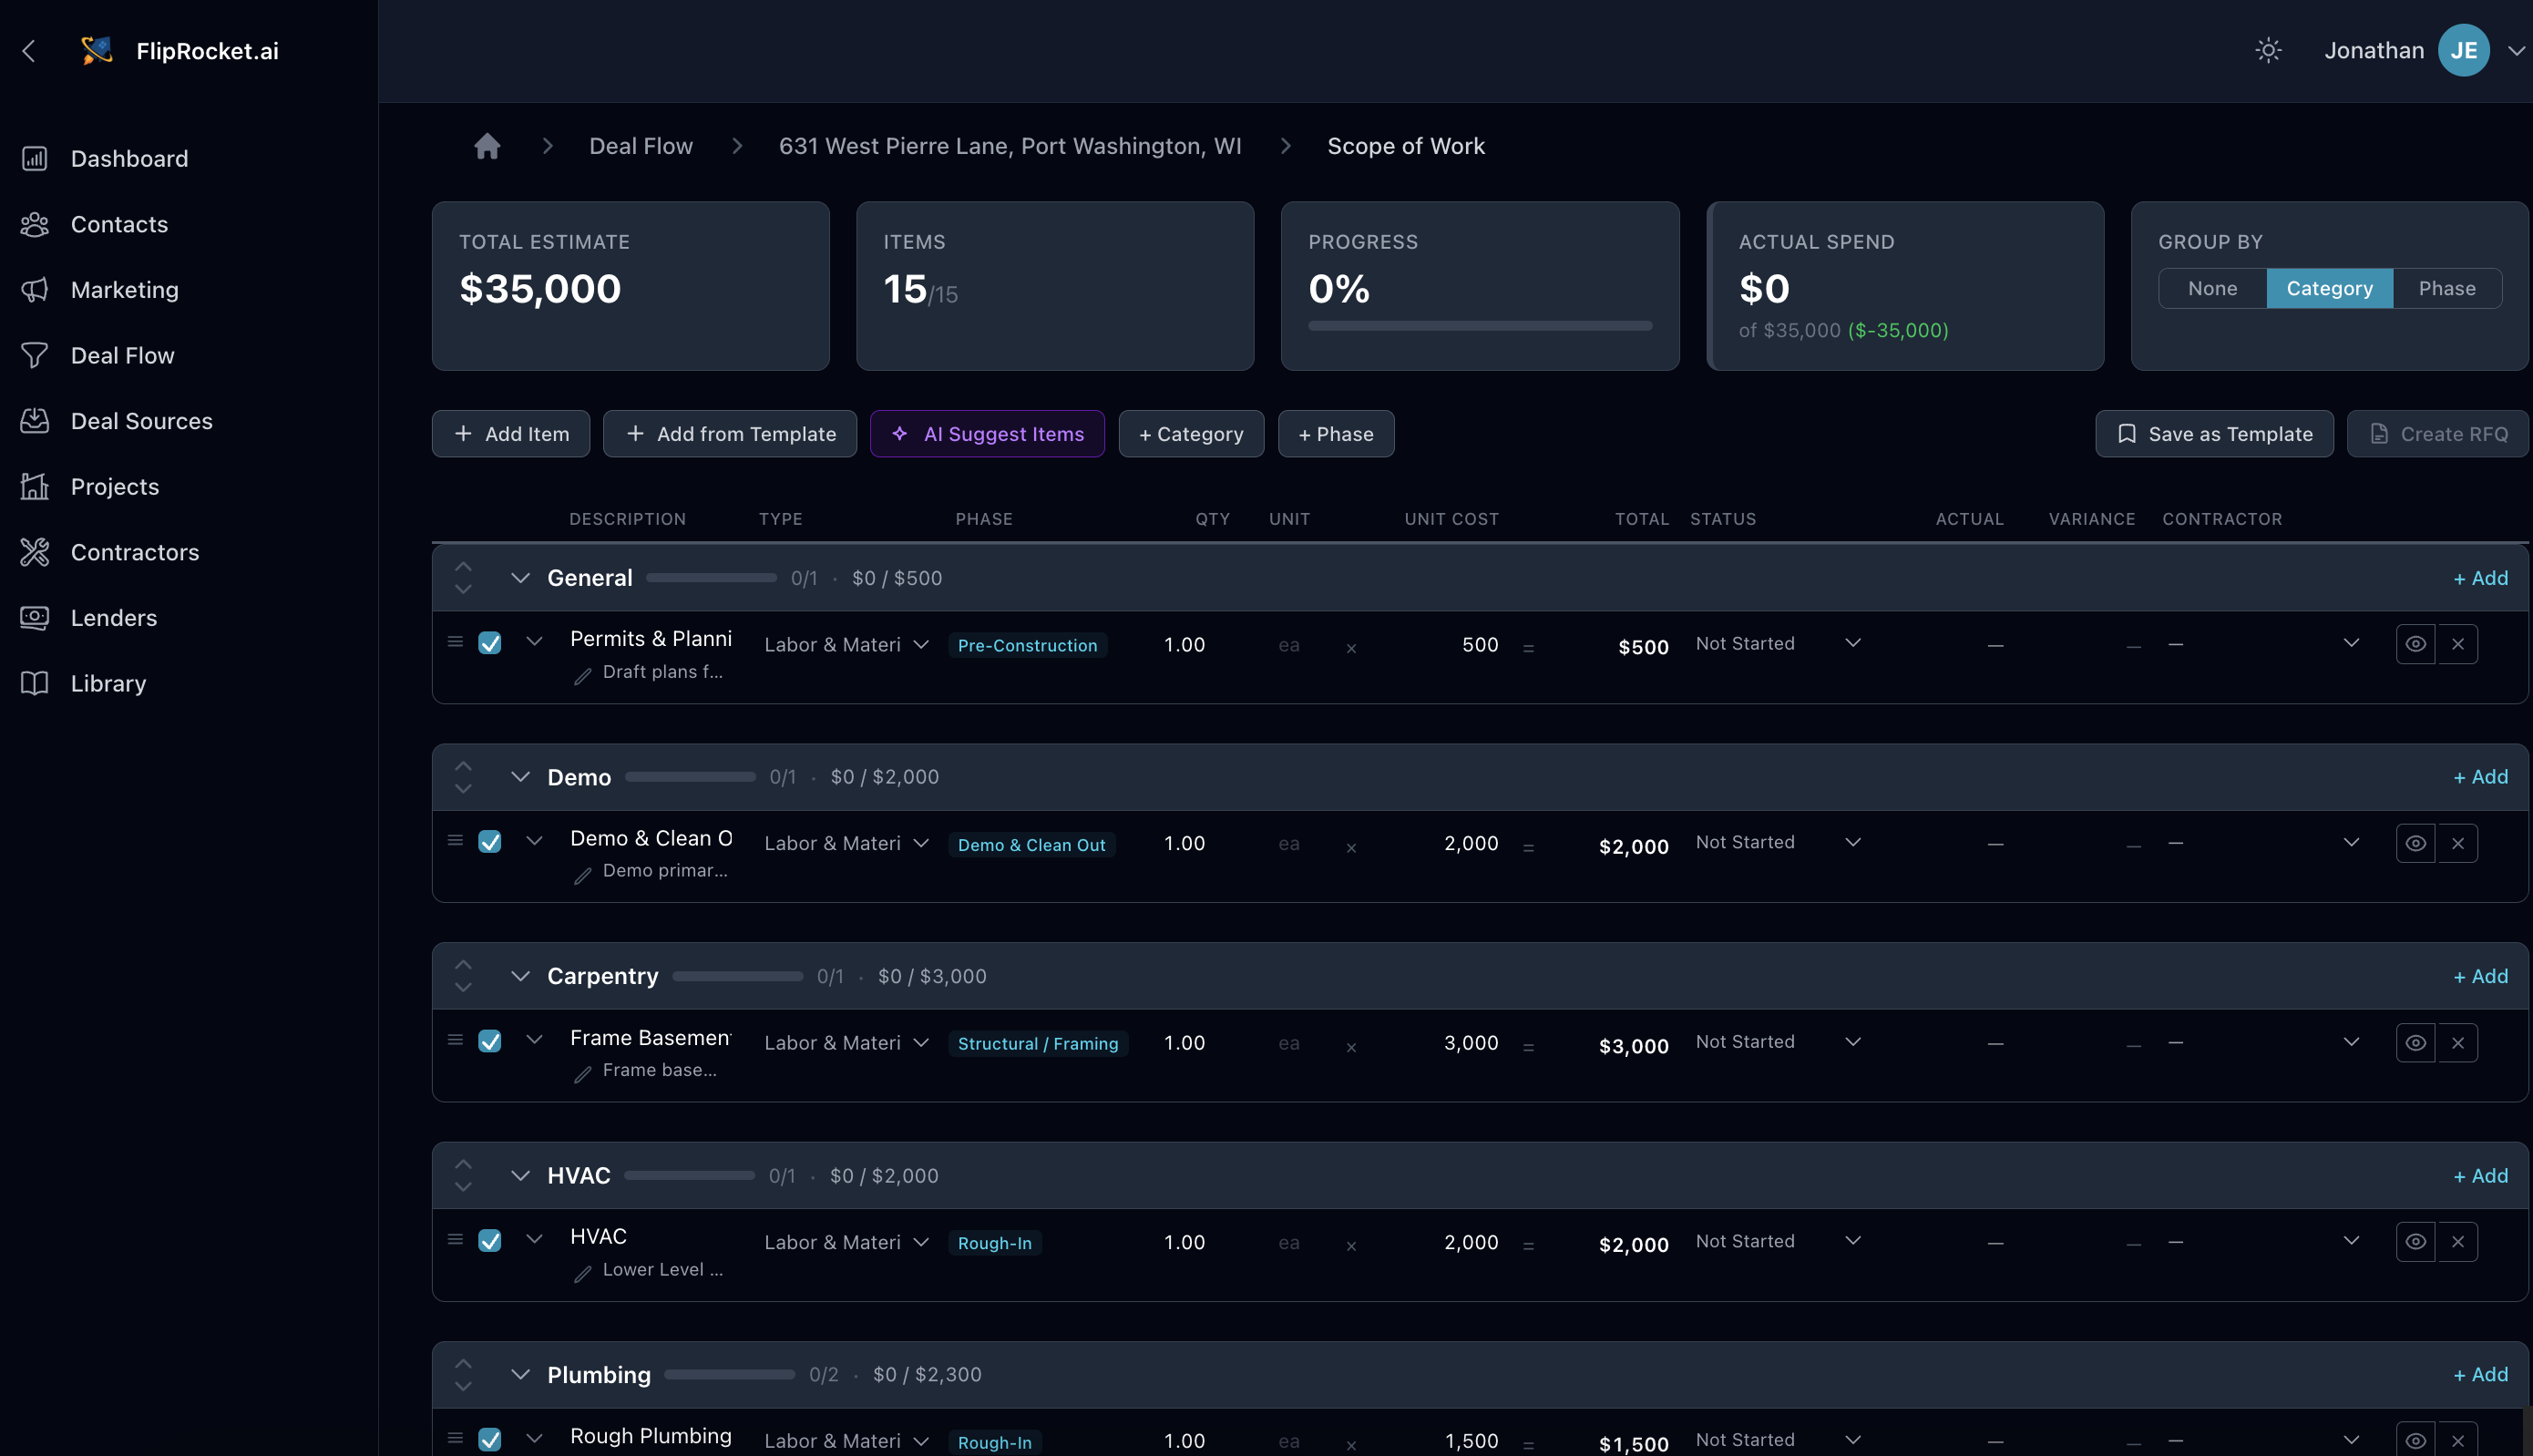Click the home breadcrumb icon
Screen dimensions: 2533x1456
click(x=487, y=146)
